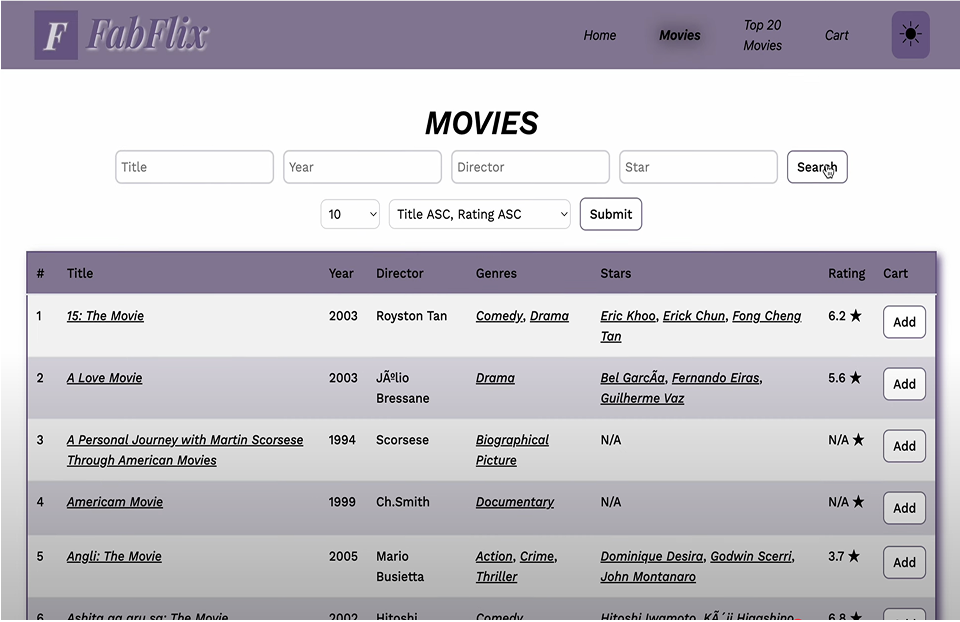This screenshot has height=622, width=960.
Task: Browse the Thriller genre link
Action: (x=497, y=577)
